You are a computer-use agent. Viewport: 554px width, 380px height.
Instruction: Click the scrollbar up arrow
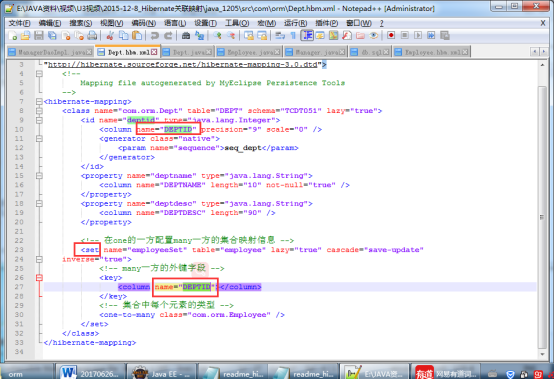tap(542, 65)
